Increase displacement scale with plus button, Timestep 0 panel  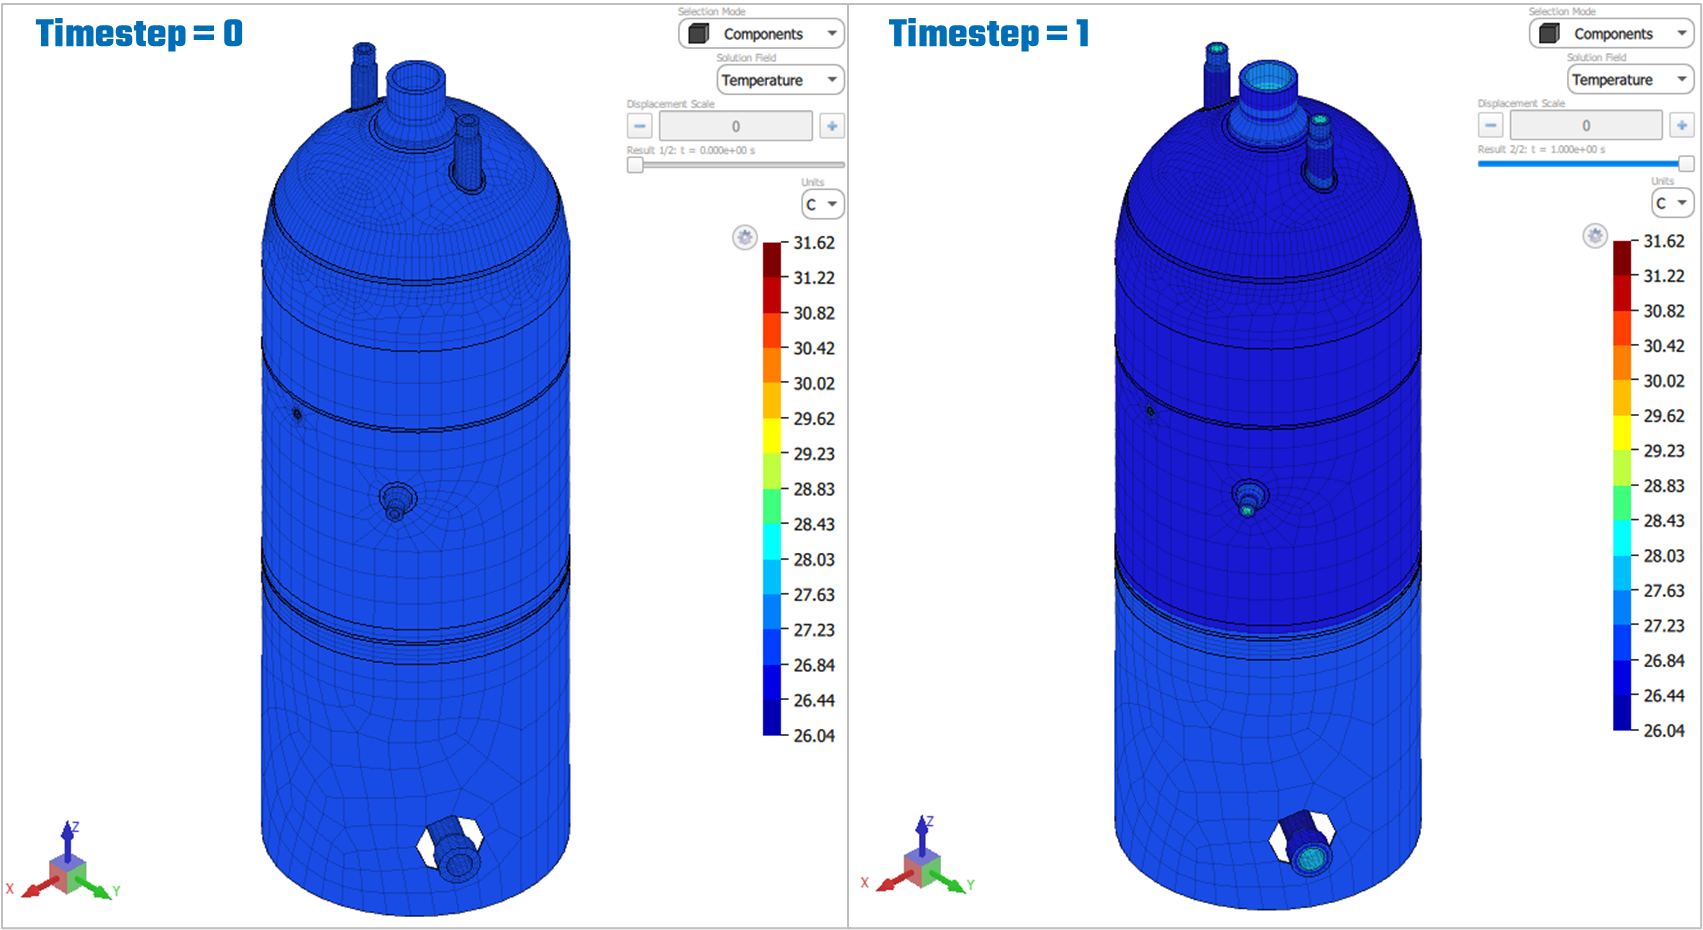click(x=832, y=126)
